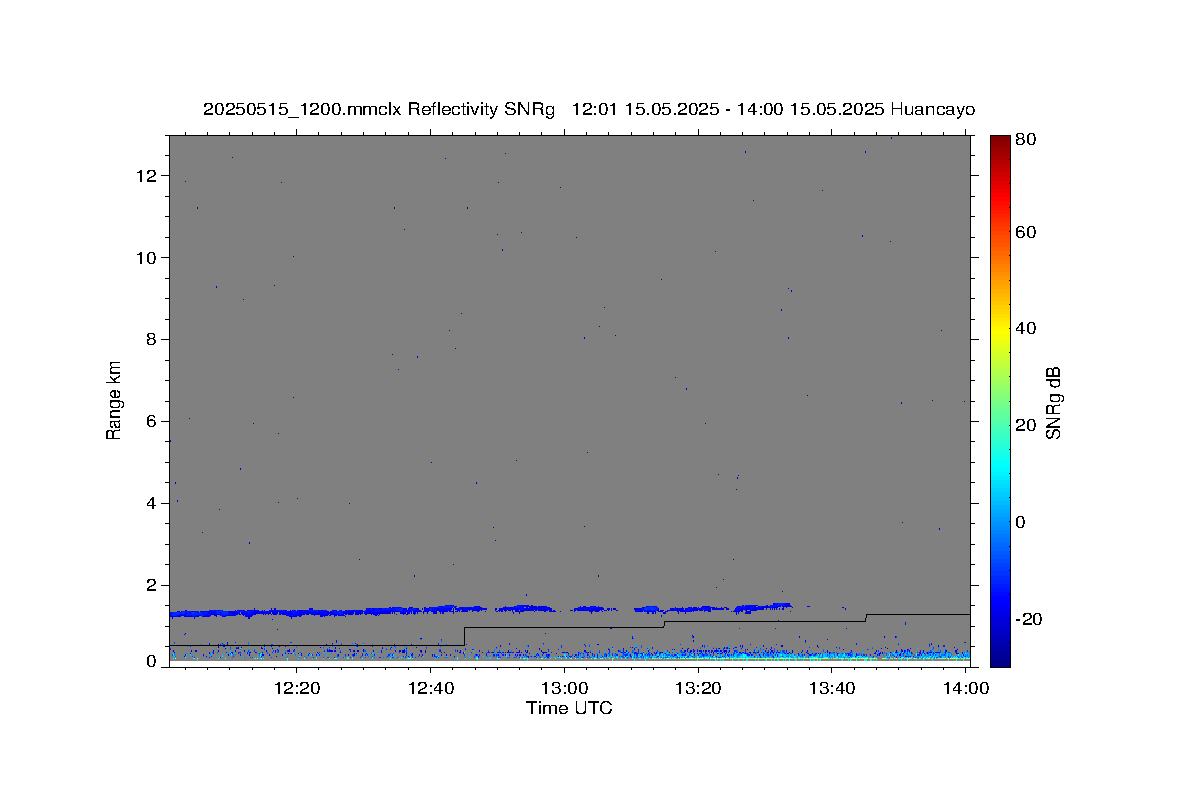This screenshot has width=1200, height=800.
Task: Click the colorbar value 20
Action: pos(1025,425)
